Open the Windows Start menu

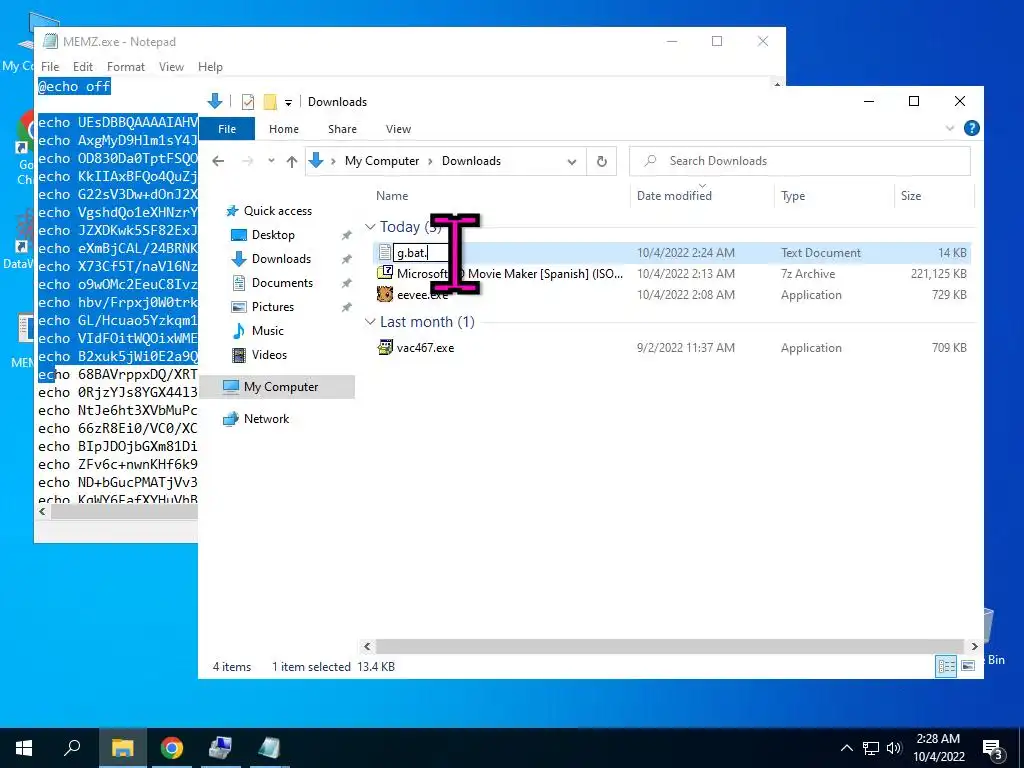tap(24, 748)
